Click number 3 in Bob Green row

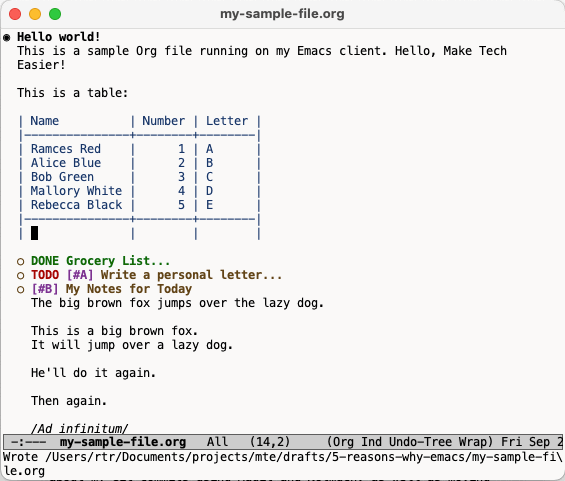[x=181, y=177]
